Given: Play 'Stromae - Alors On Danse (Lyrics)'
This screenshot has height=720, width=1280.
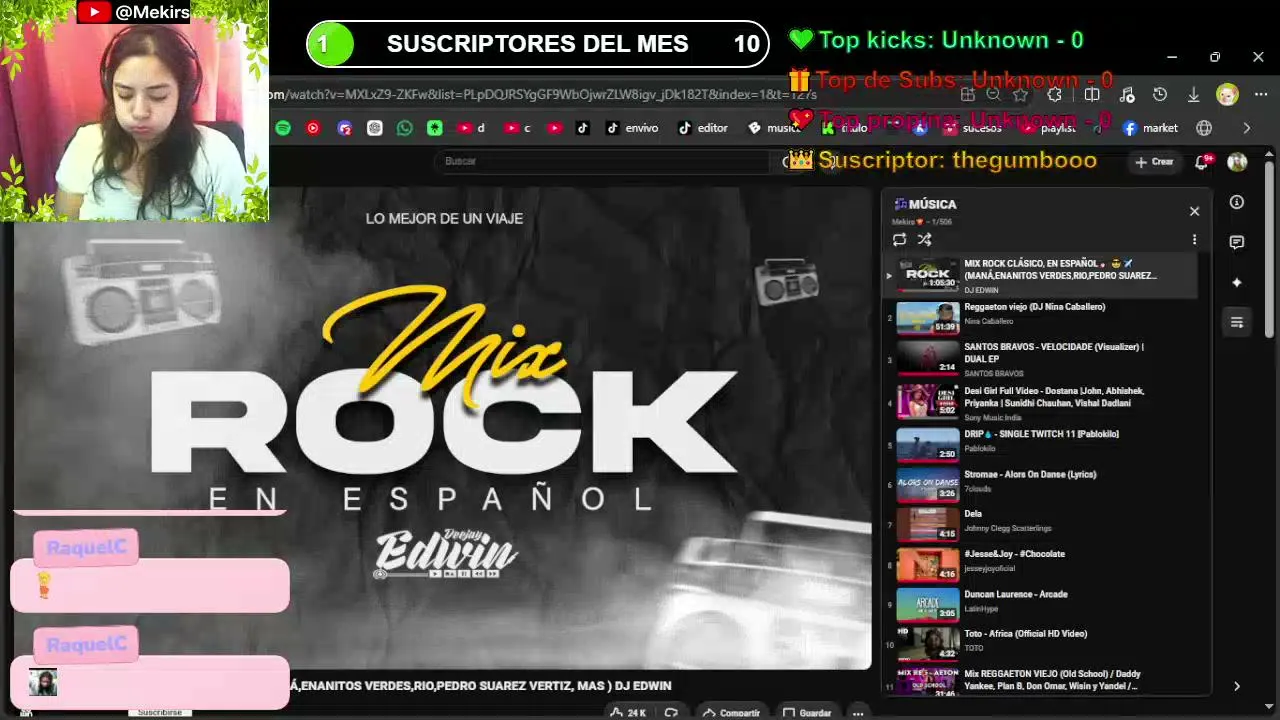Looking at the screenshot, I should pos(1039,485).
